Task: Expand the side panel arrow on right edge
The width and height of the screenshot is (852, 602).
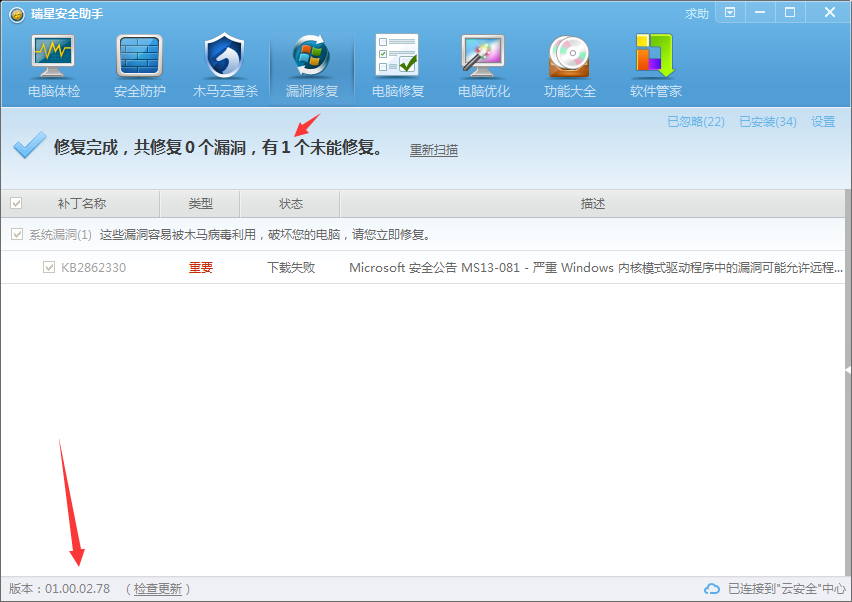Action: pos(848,369)
